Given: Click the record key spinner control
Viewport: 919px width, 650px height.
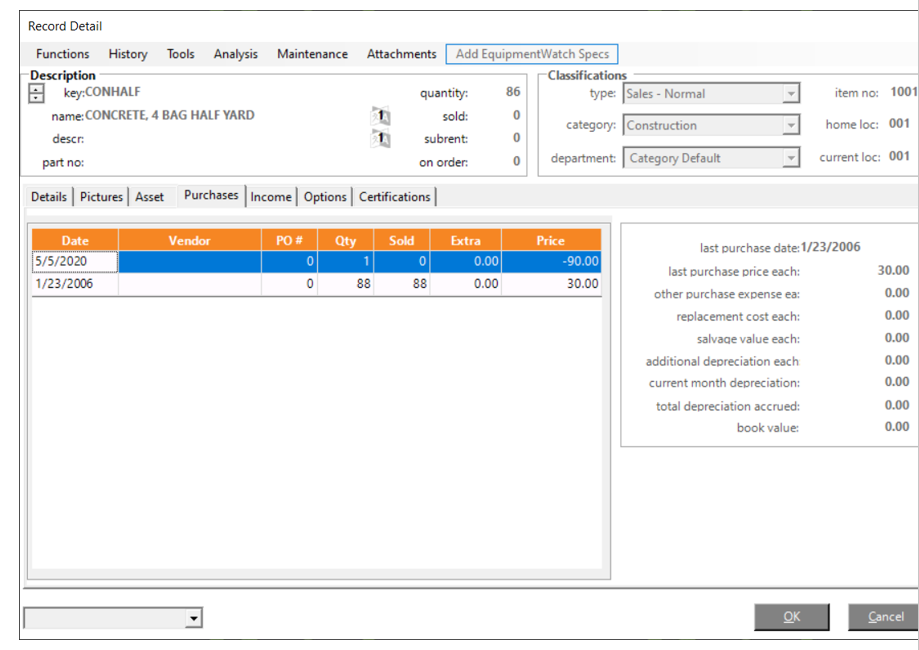Looking at the screenshot, I should [37, 93].
